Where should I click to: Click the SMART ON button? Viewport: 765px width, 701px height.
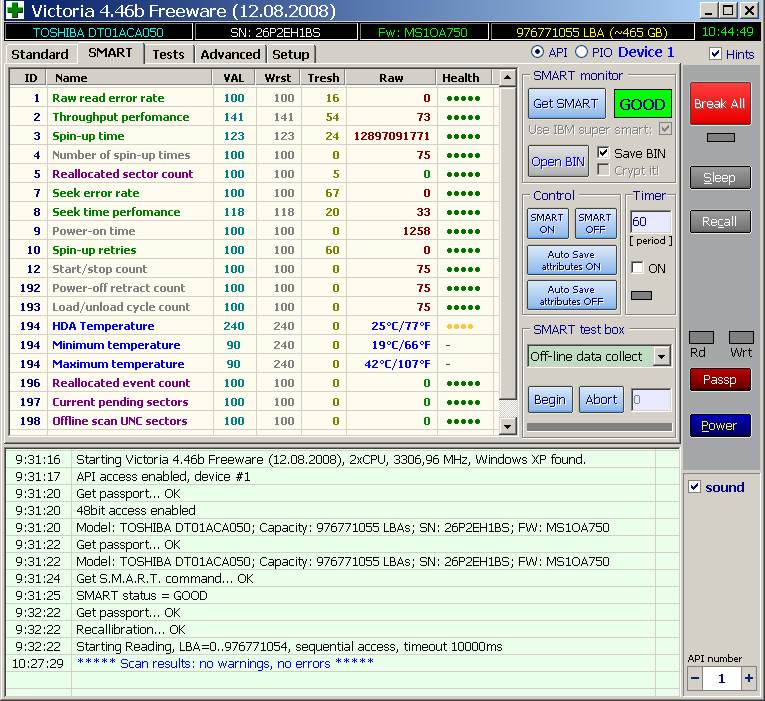(547, 223)
